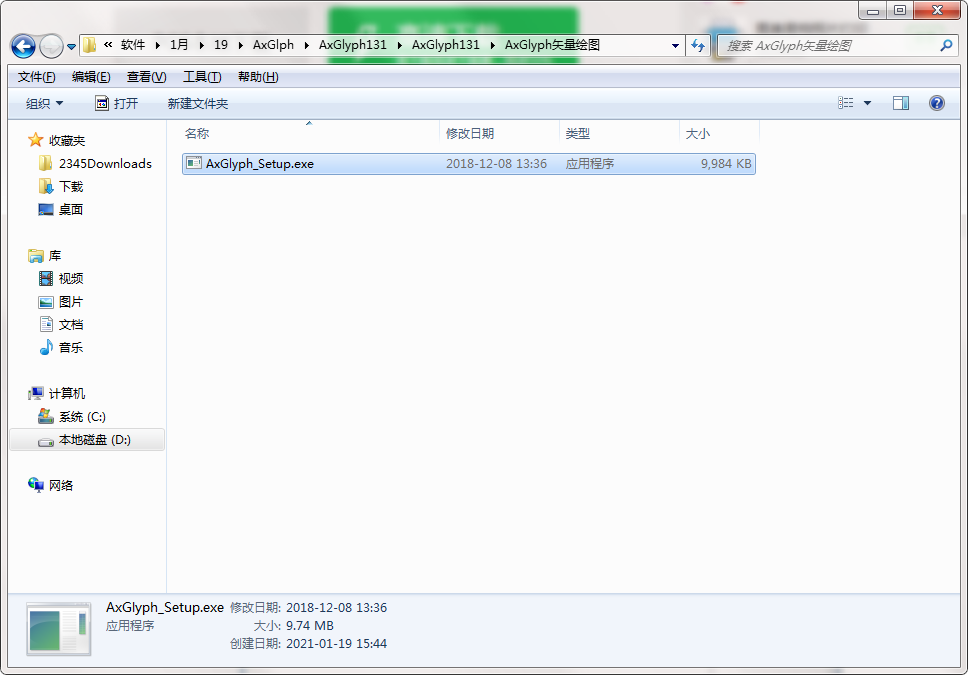968x675 pixels.
Task: Select 库 in the navigation pane
Action: 55,256
